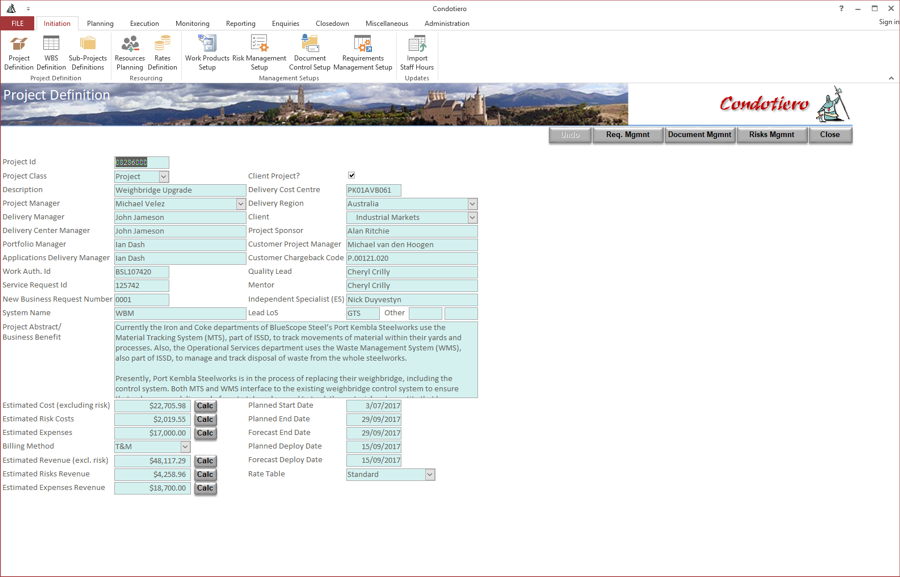Open the Delivery Region dropdown
The width and height of the screenshot is (900, 577).
[472, 204]
